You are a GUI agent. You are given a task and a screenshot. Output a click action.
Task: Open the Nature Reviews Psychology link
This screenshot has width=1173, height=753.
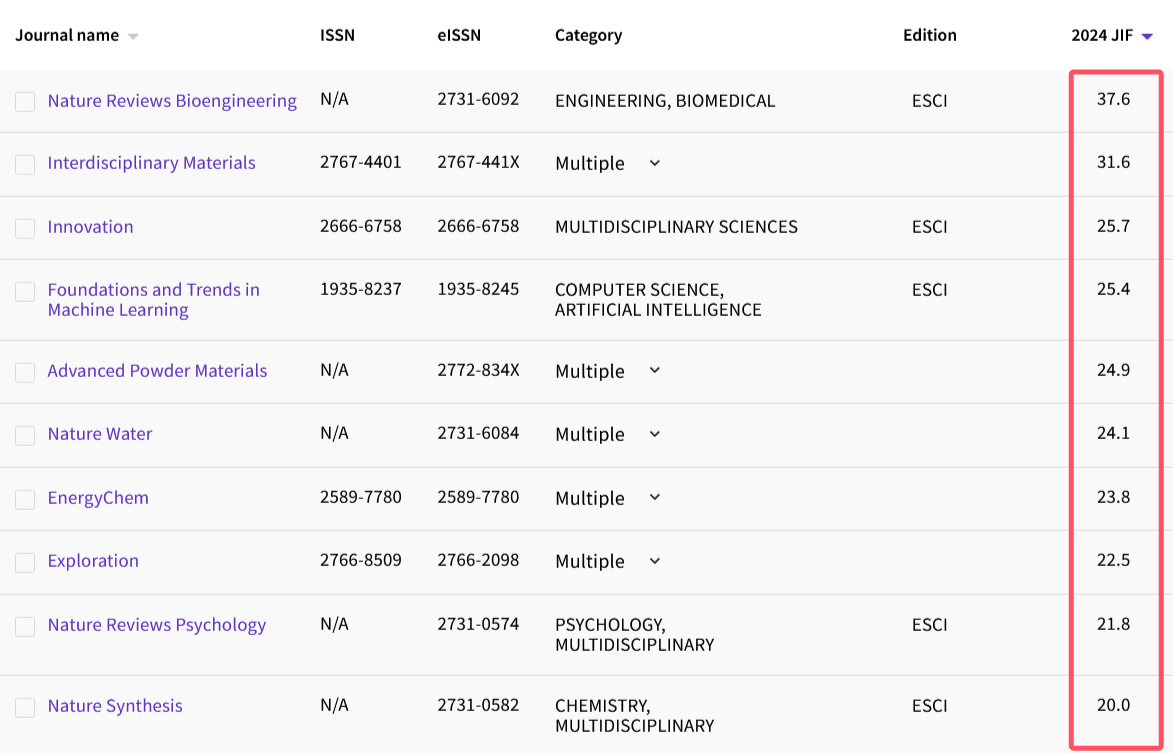click(x=157, y=625)
